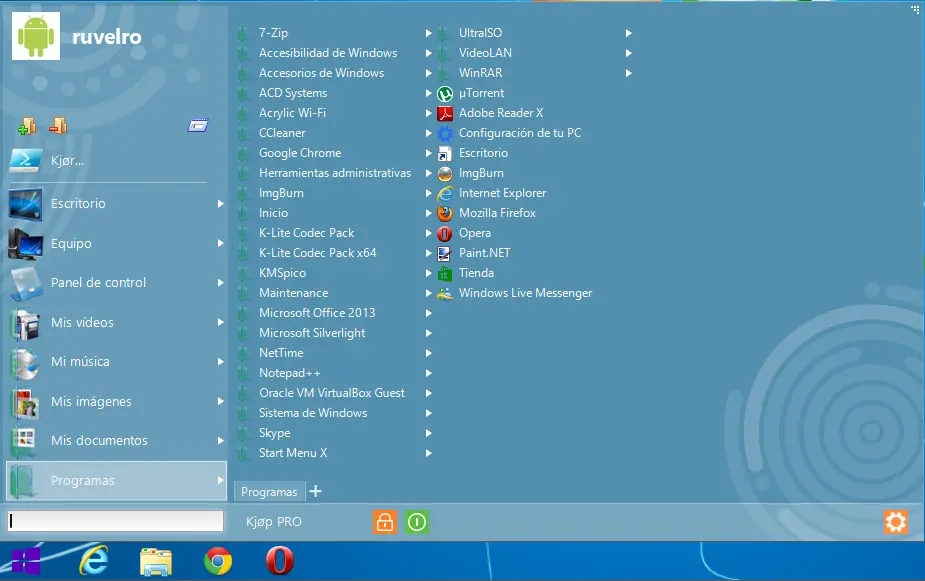The image size is (925, 581).
Task: Expand the Equipo submenu arrow
Action: (220, 244)
